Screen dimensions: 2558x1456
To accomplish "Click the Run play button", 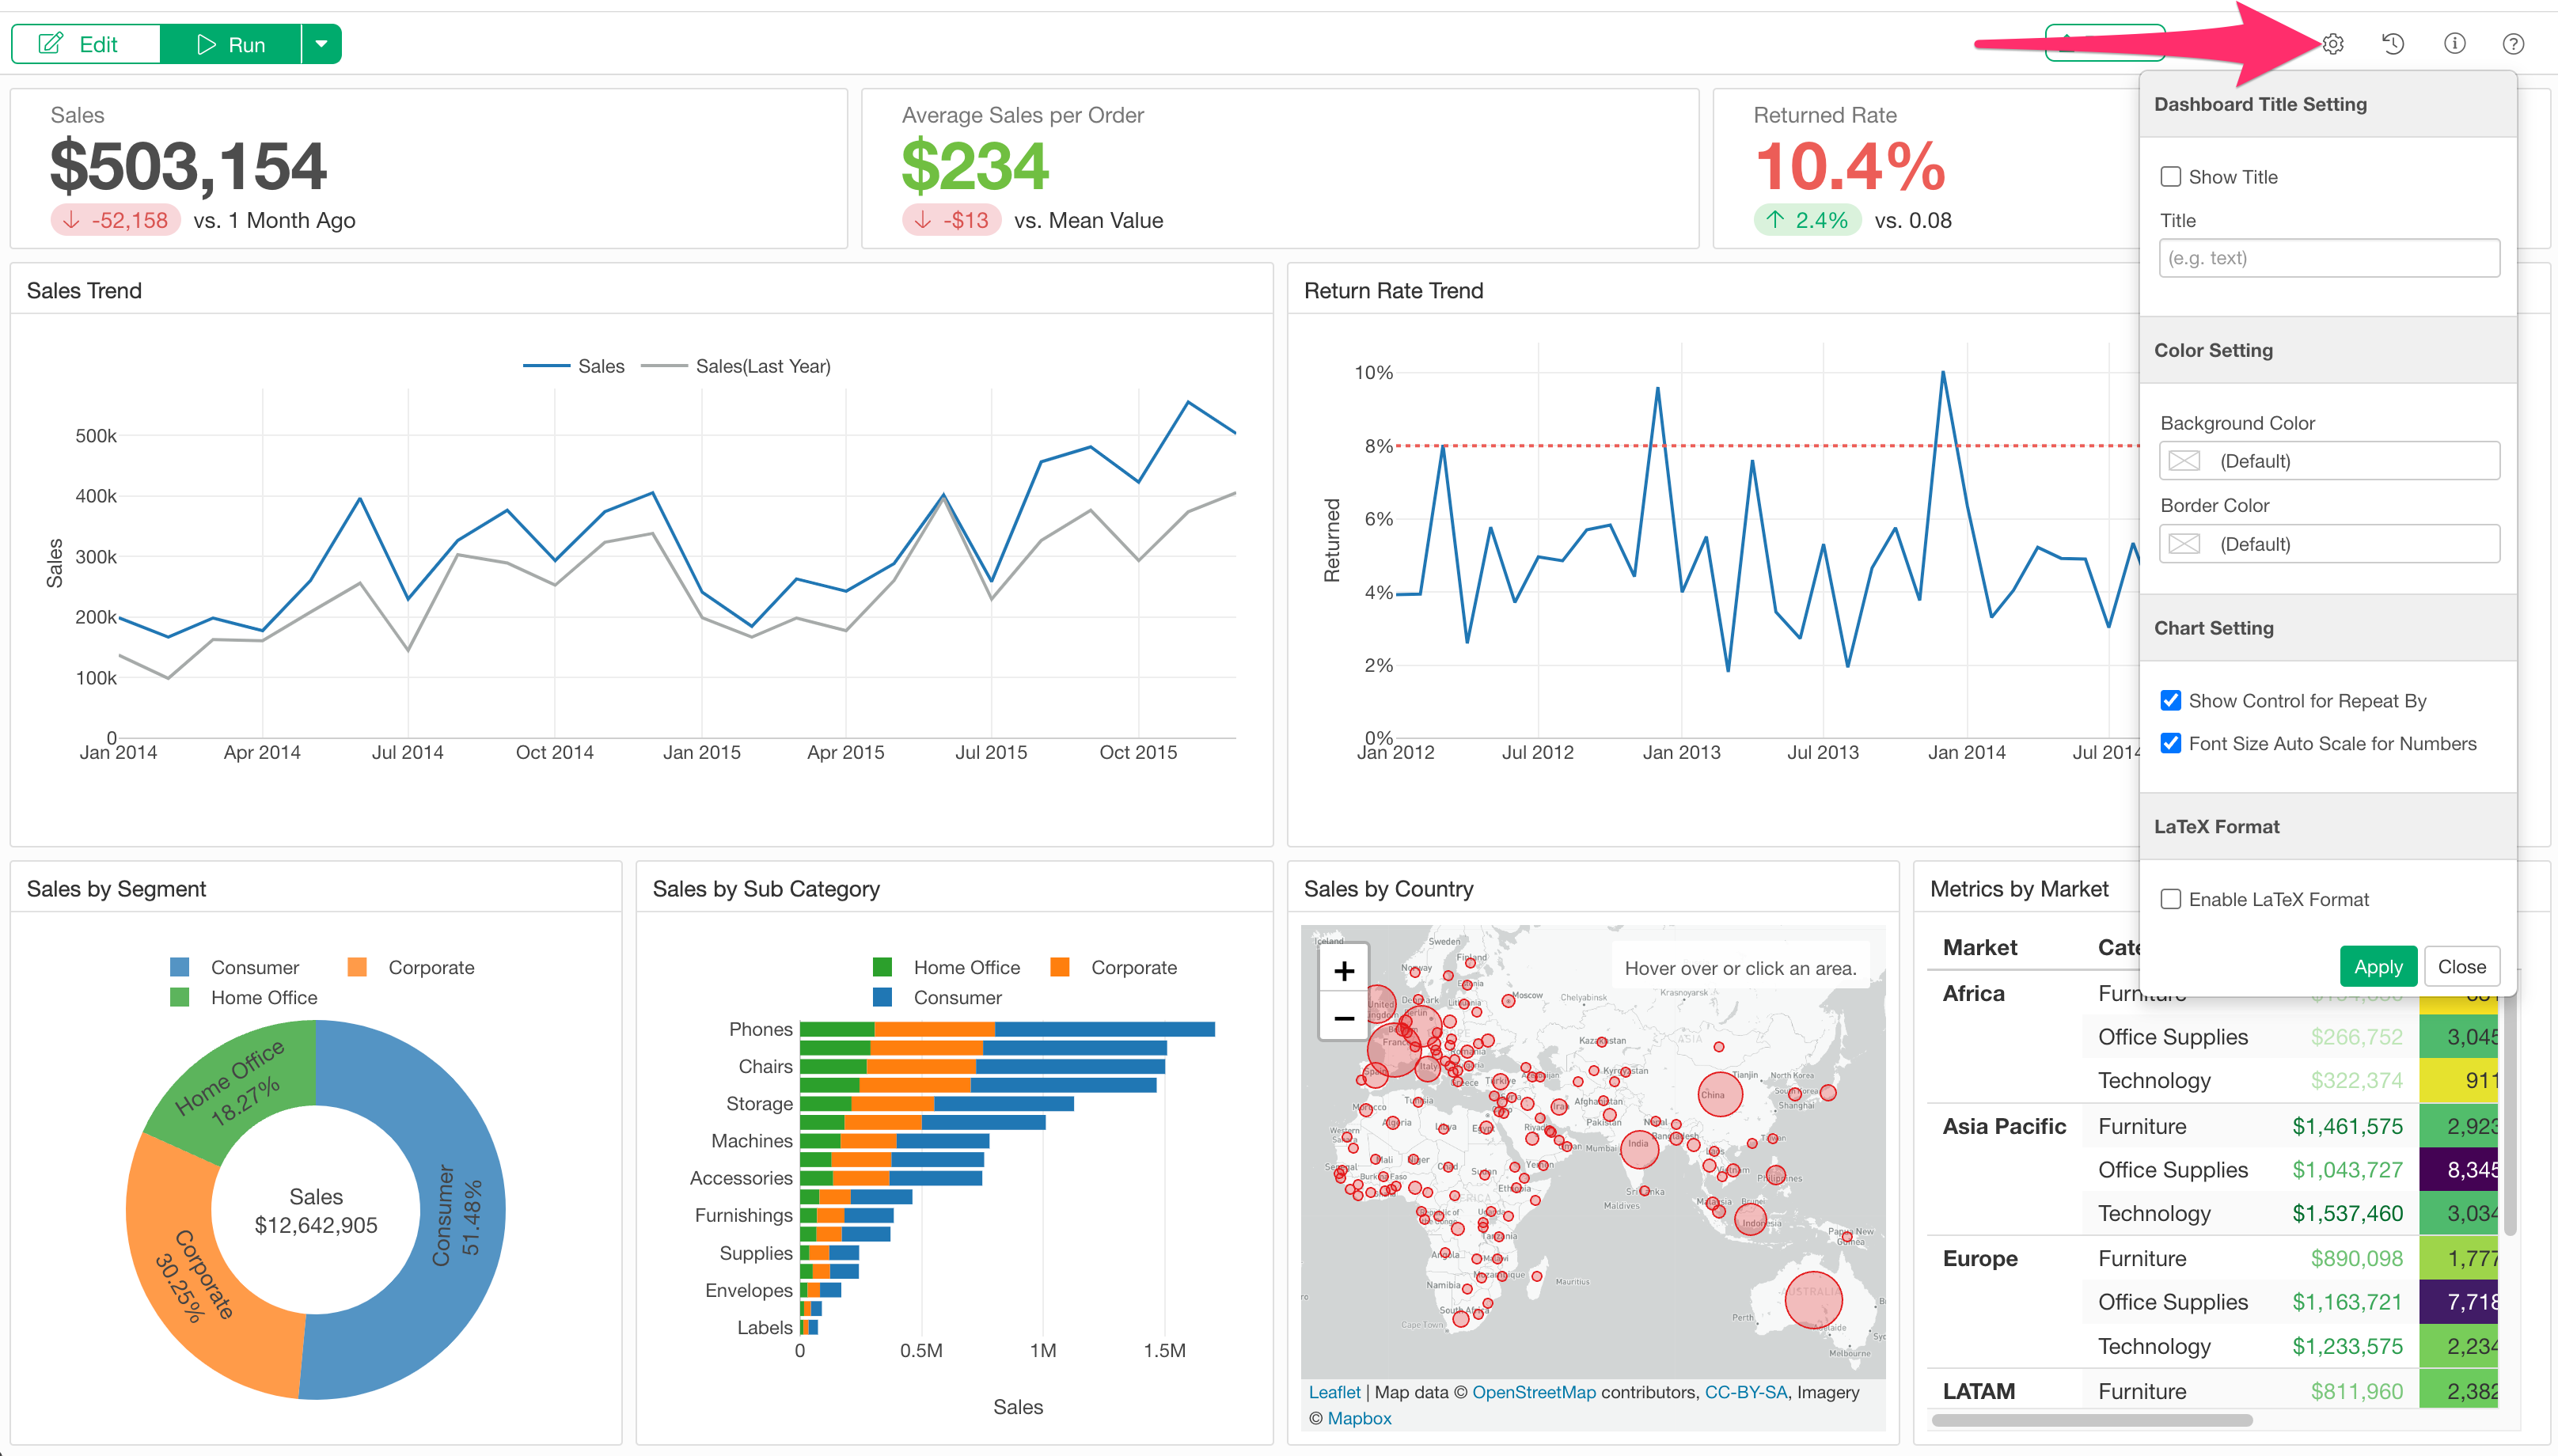I will coord(231,44).
